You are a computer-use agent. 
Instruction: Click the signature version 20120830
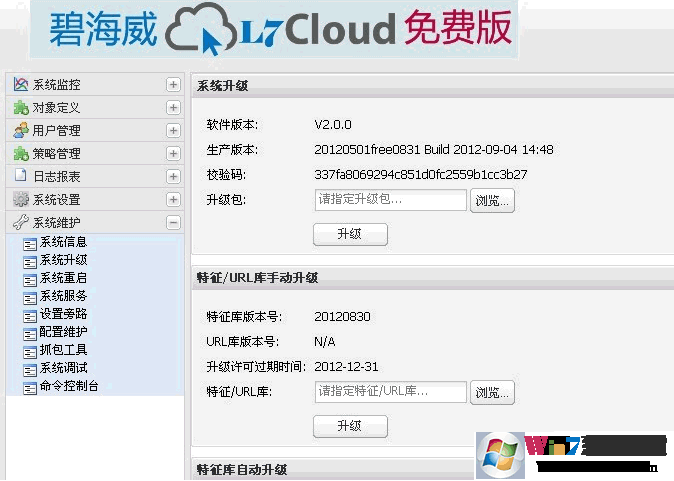(342, 317)
